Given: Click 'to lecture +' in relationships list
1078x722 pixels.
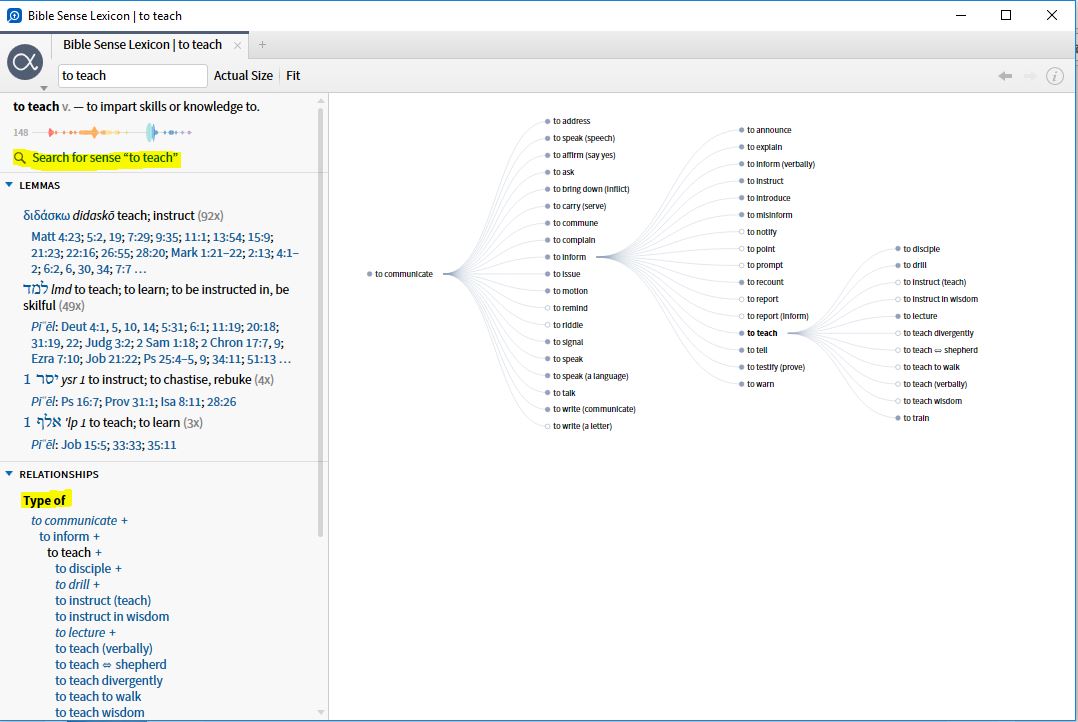Looking at the screenshot, I should click(85, 633).
